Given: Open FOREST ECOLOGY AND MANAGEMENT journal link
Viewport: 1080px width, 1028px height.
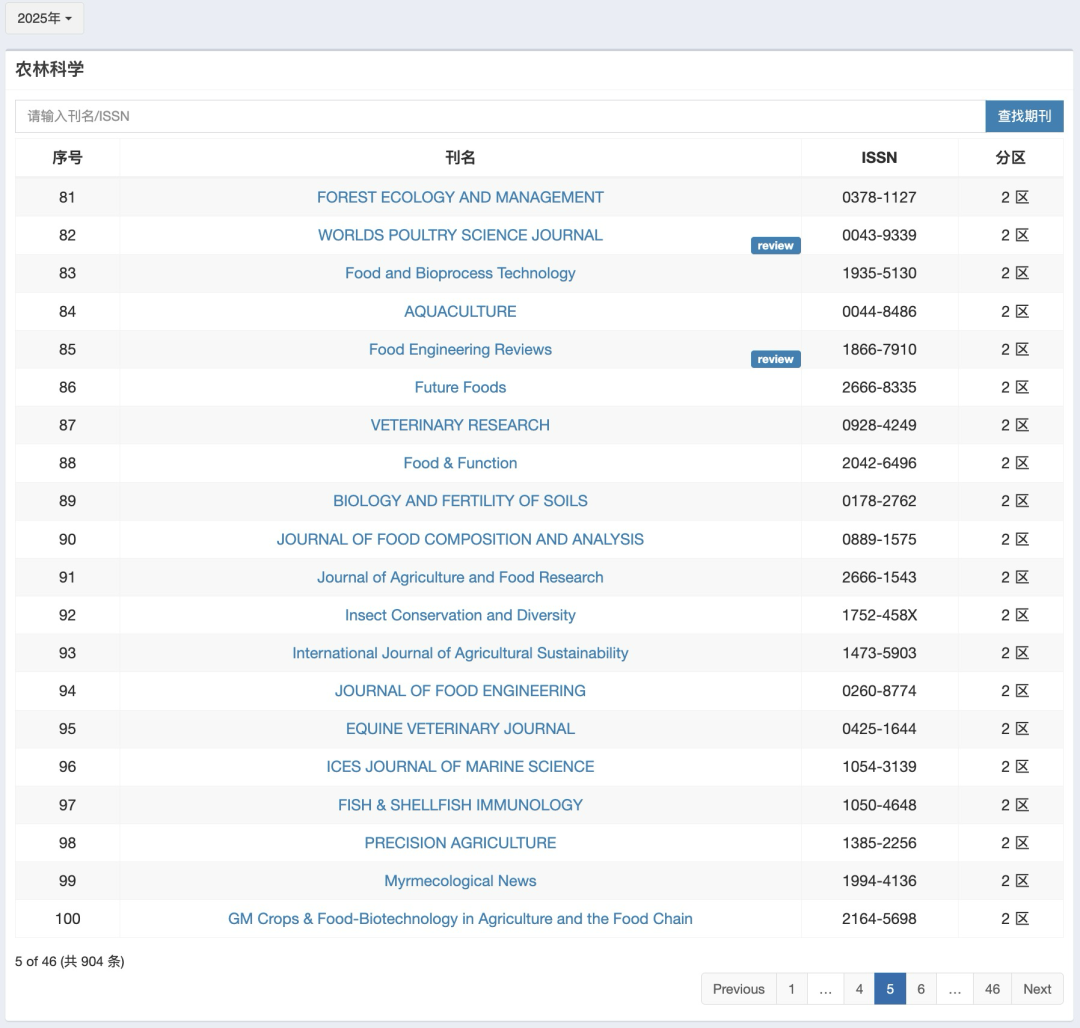Looking at the screenshot, I should (460, 198).
